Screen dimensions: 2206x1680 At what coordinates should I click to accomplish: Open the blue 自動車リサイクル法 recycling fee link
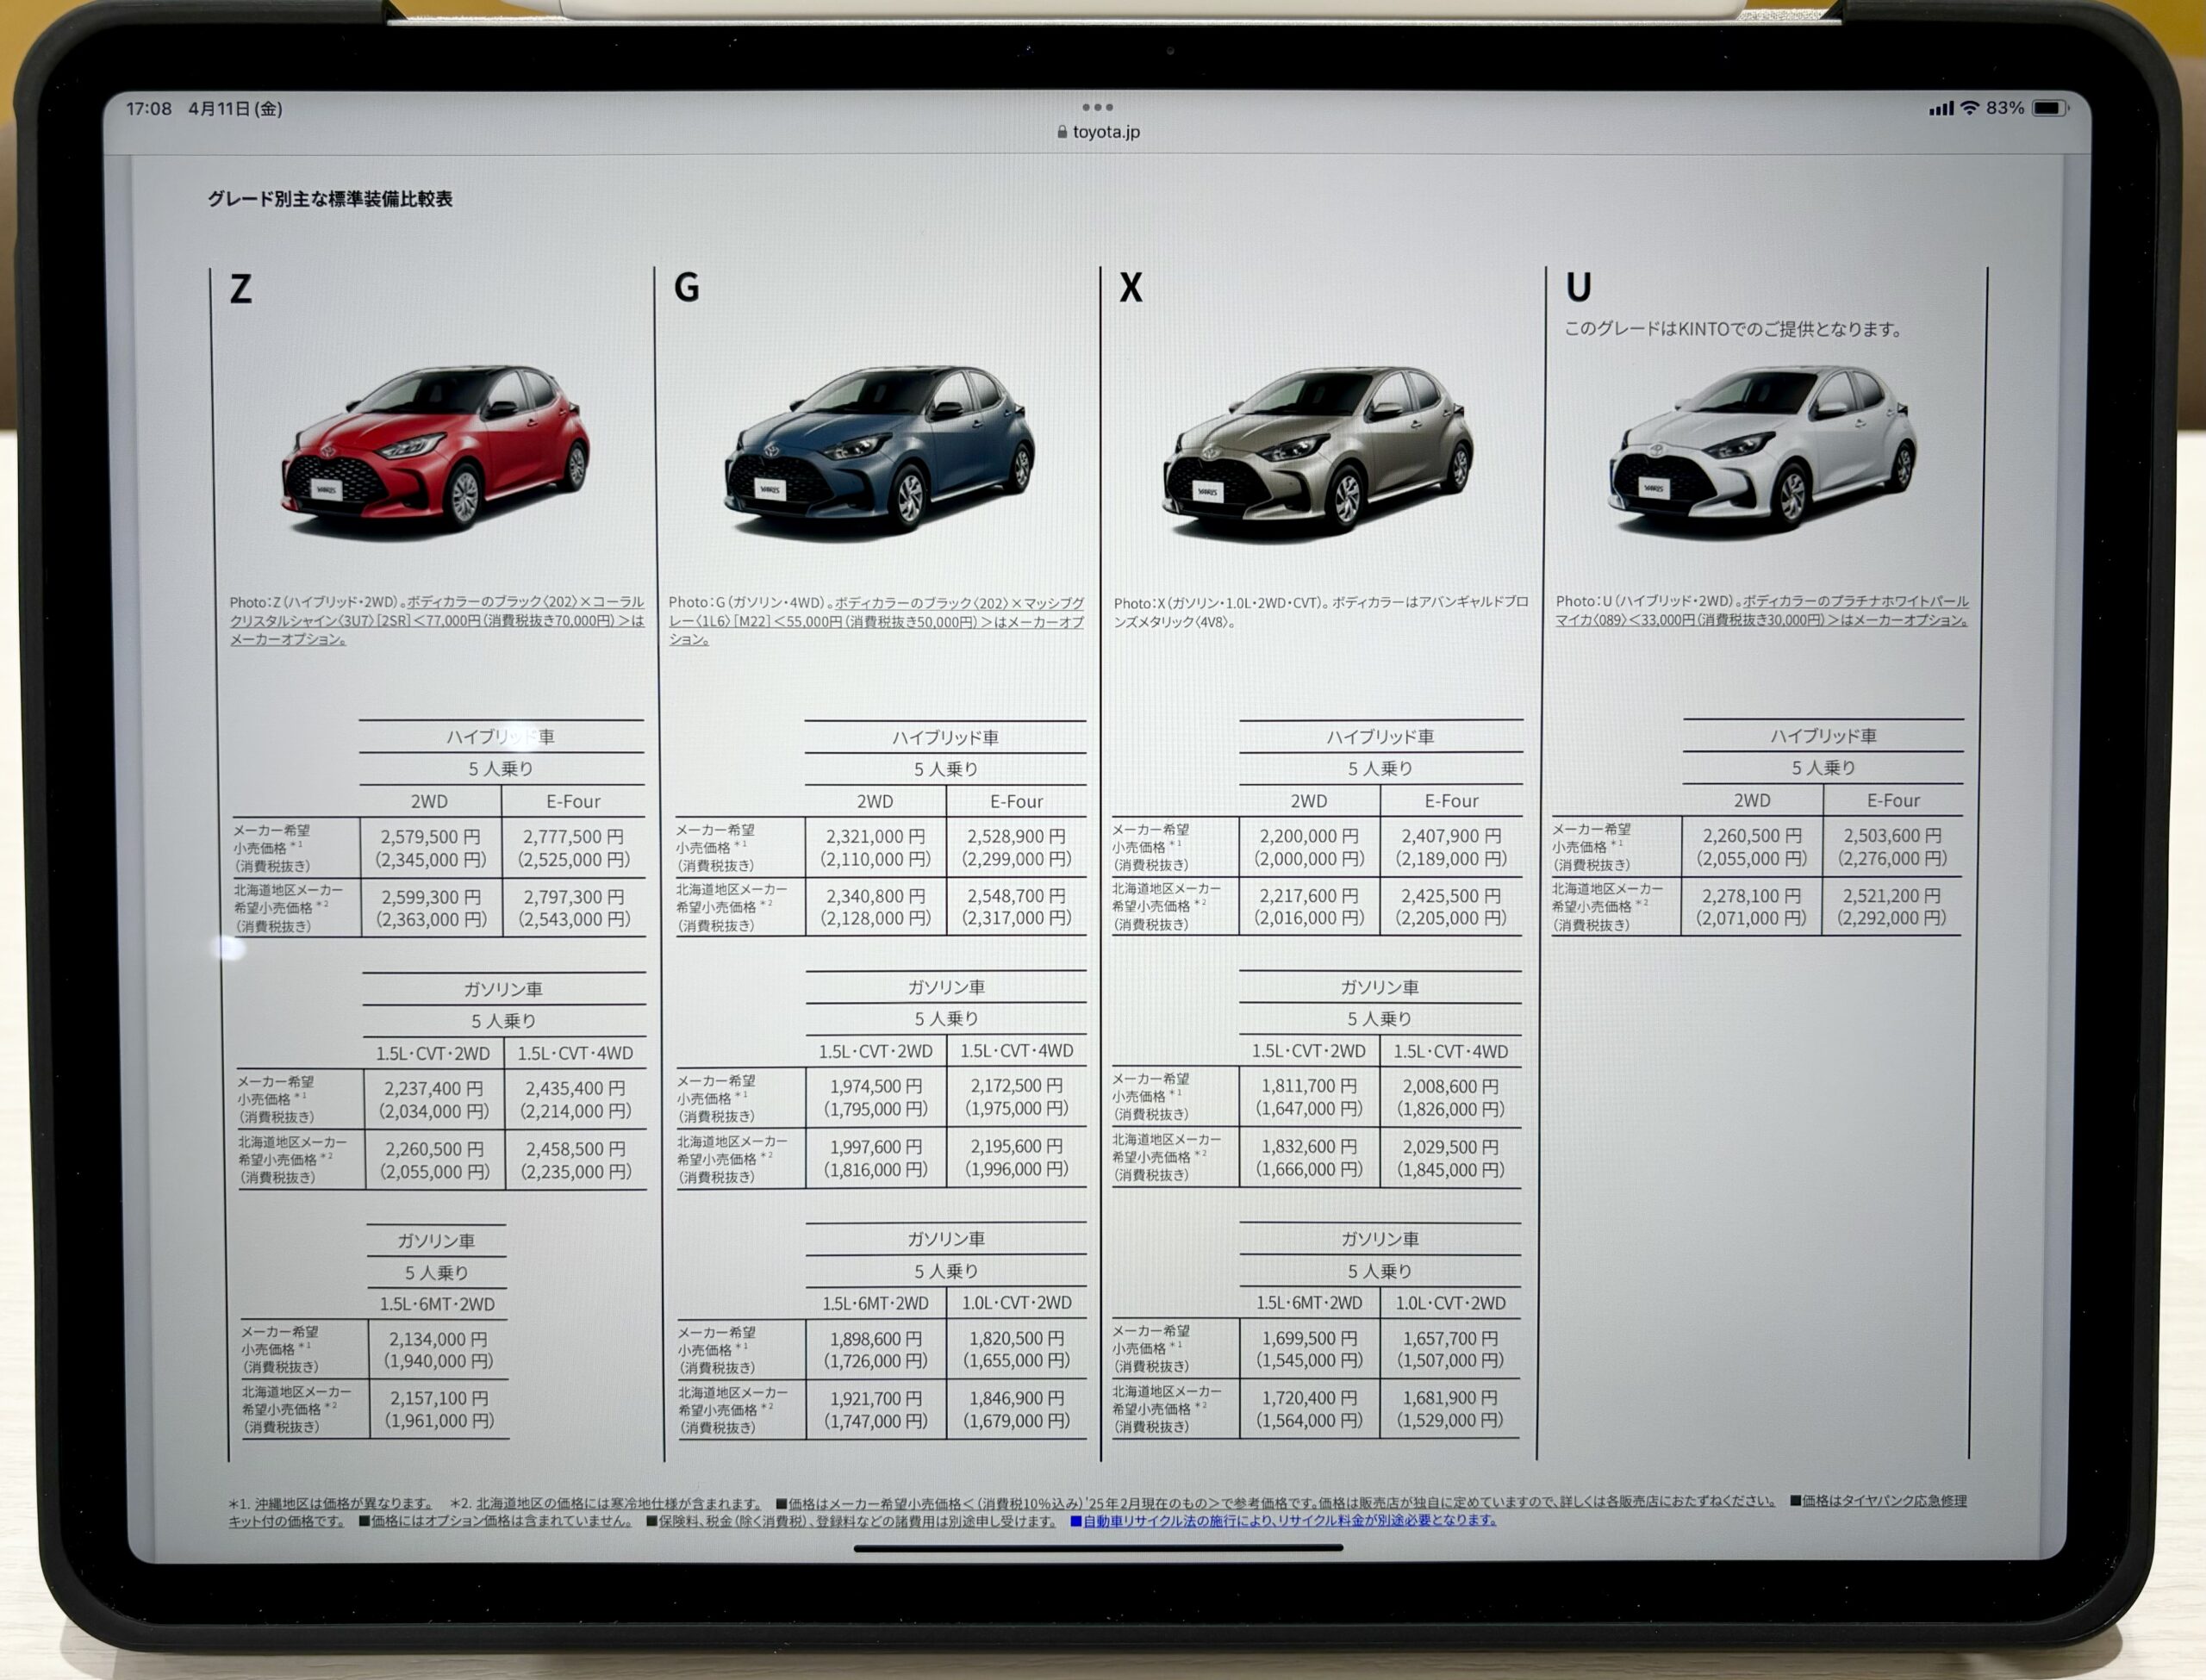click(1290, 1521)
